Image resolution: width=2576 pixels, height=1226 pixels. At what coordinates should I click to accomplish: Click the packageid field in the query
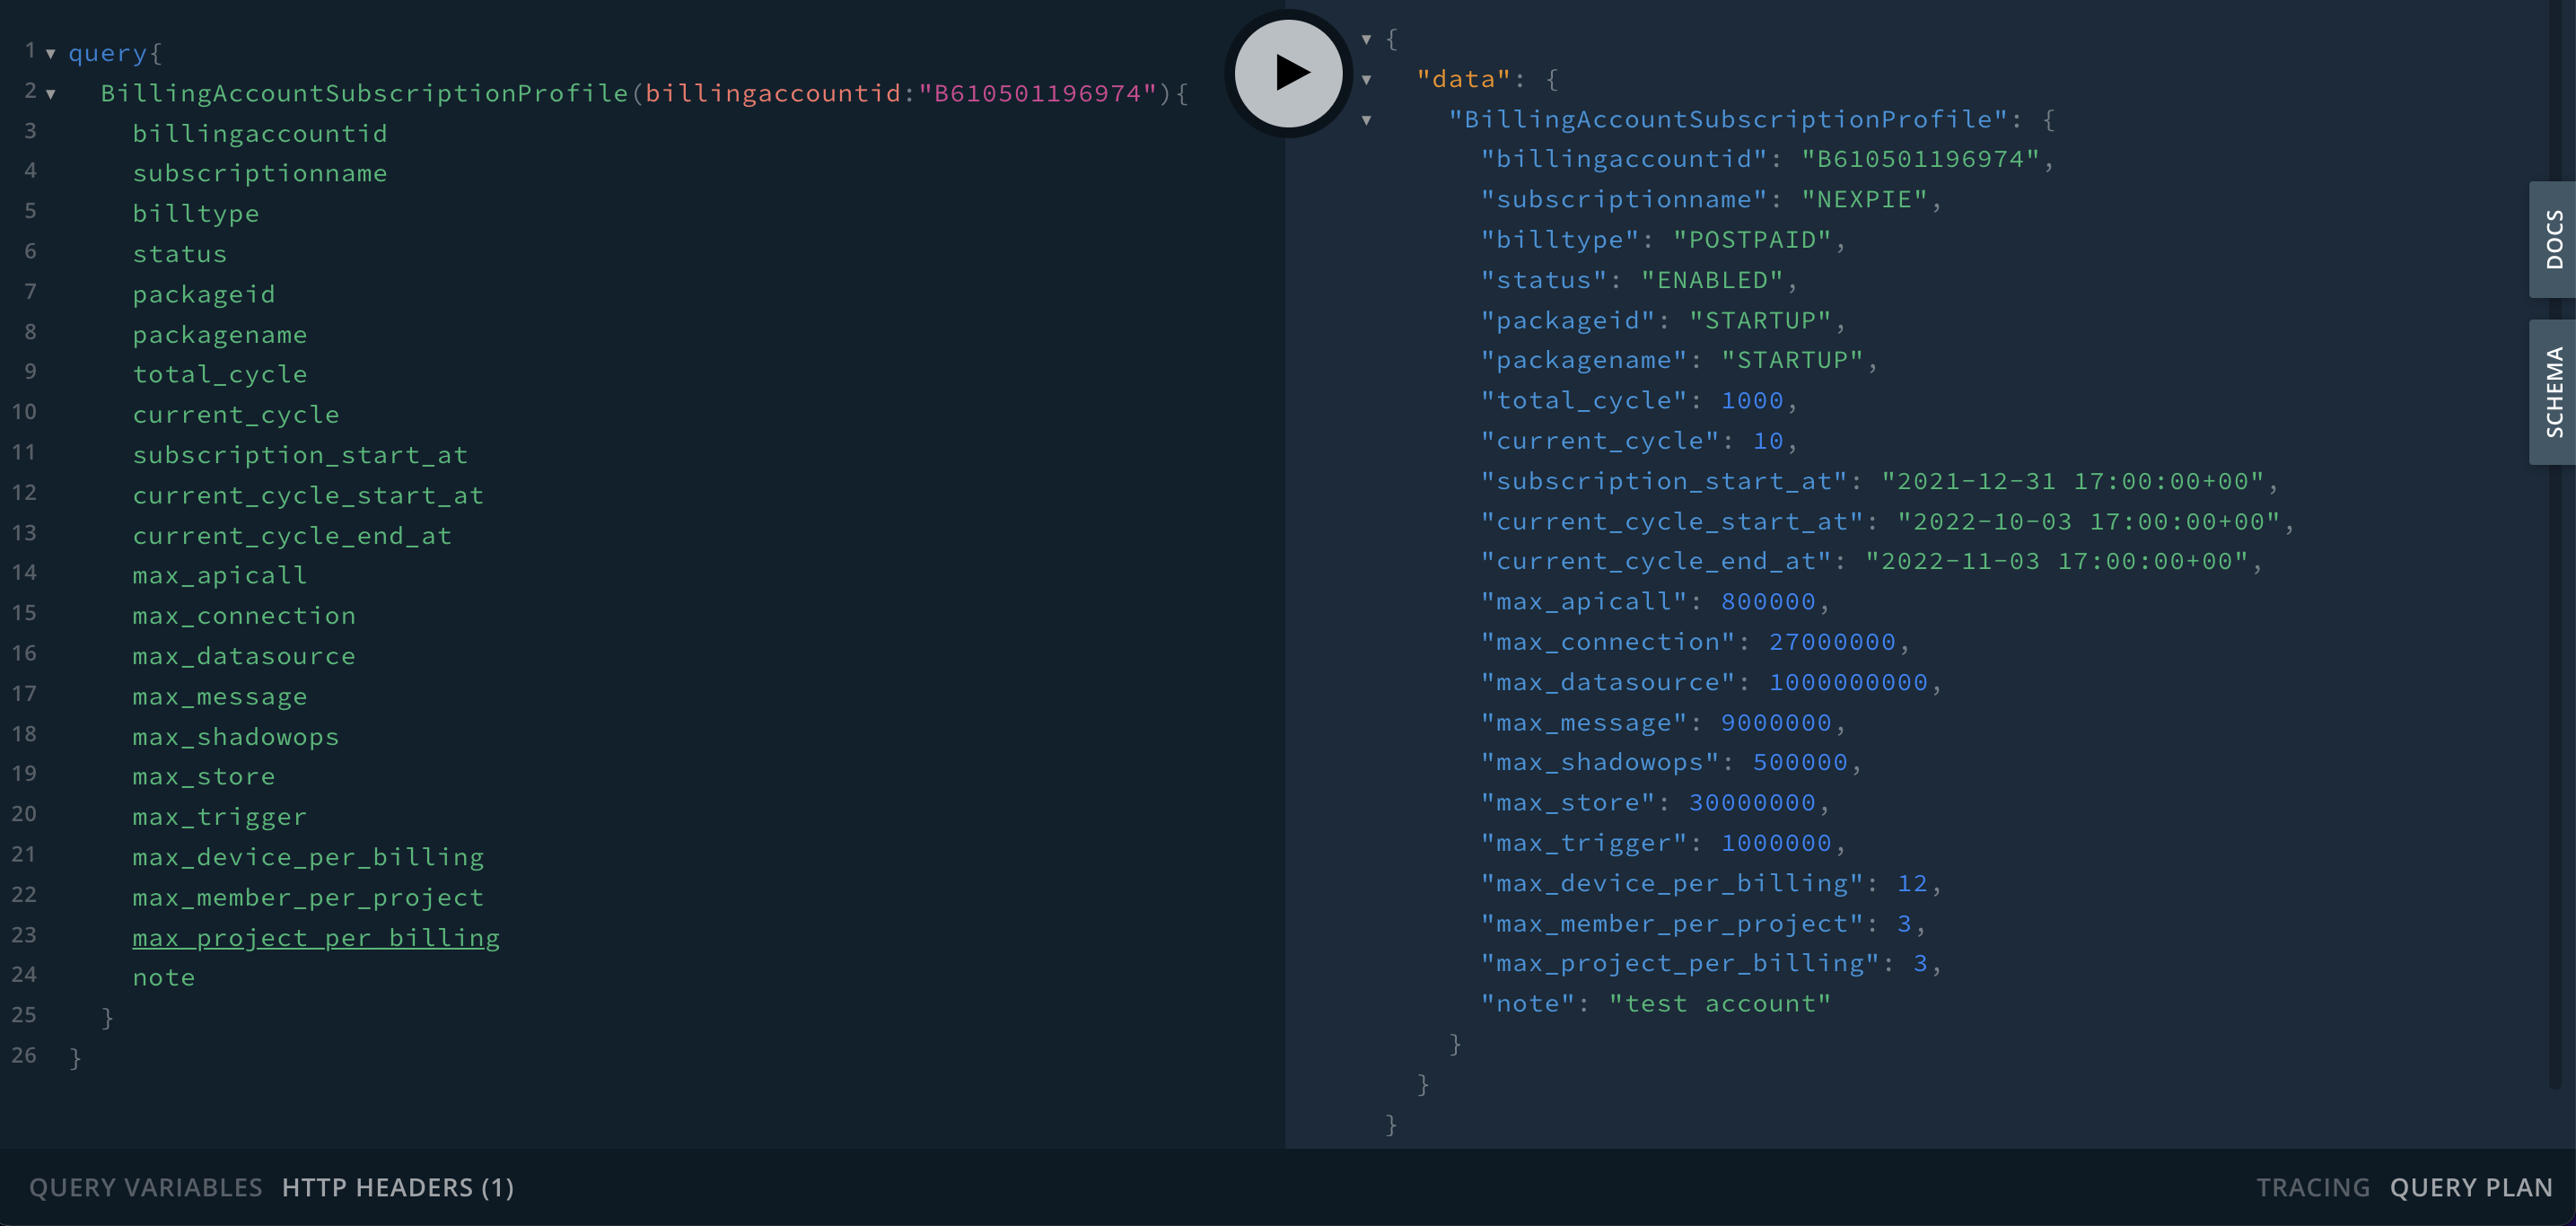tap(204, 294)
